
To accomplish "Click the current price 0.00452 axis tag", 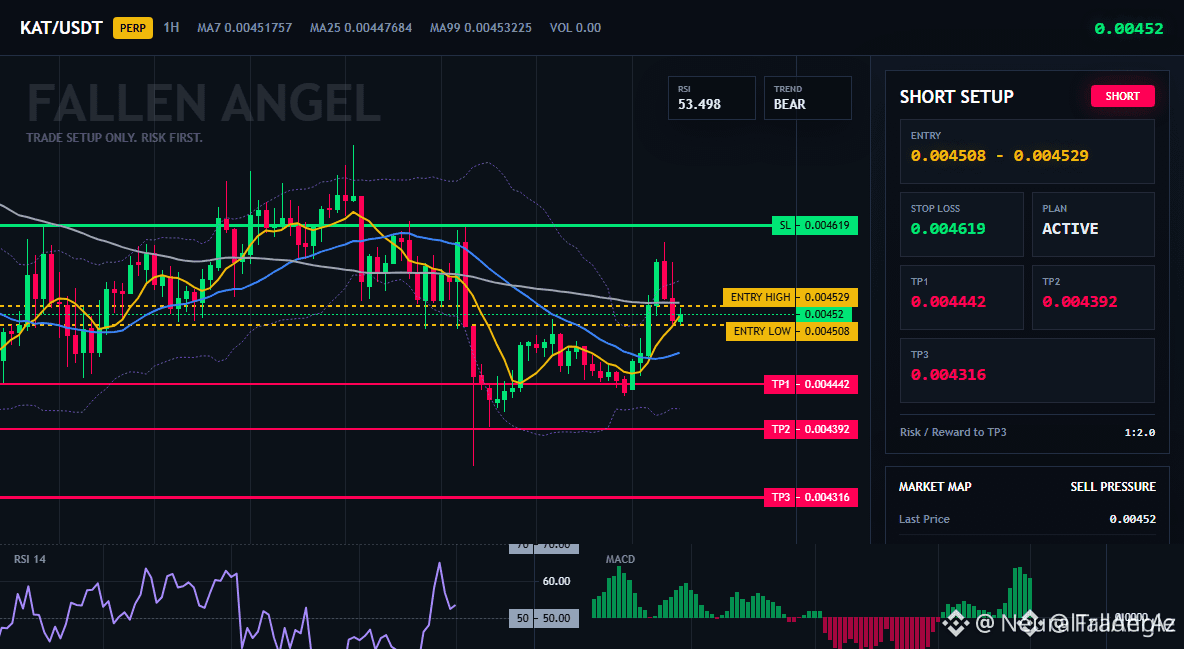I will tap(825, 314).
